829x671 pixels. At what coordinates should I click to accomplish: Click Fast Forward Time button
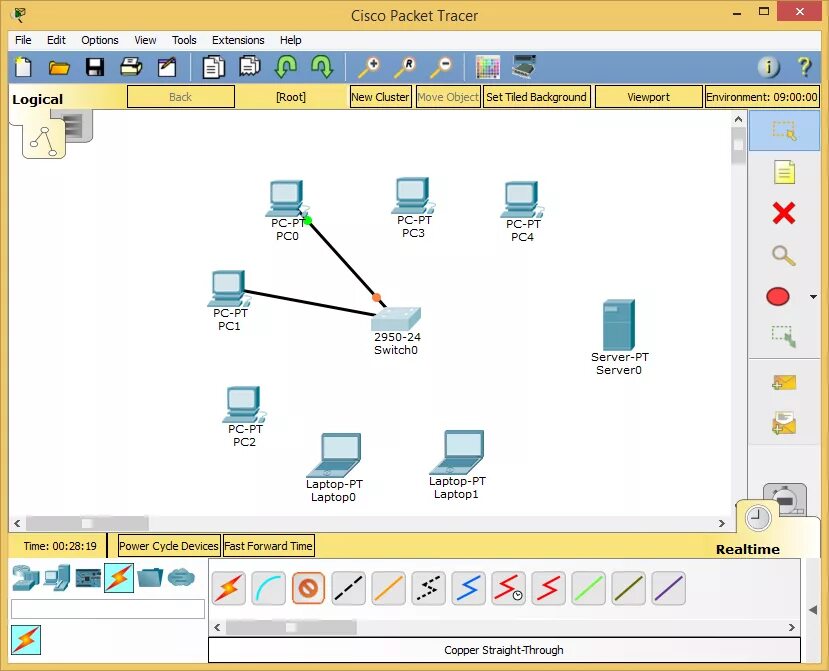coord(269,546)
